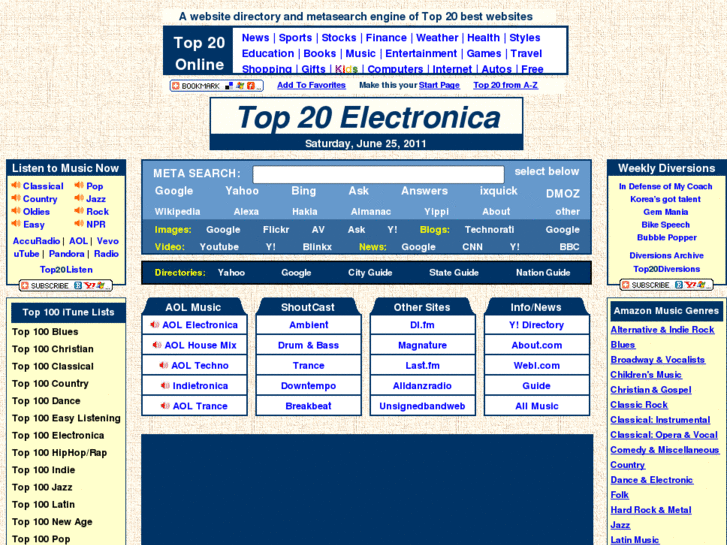Screen dimensions: 727x545
Task: Open Top 100 Blues iTunes list
Action: click(45, 332)
